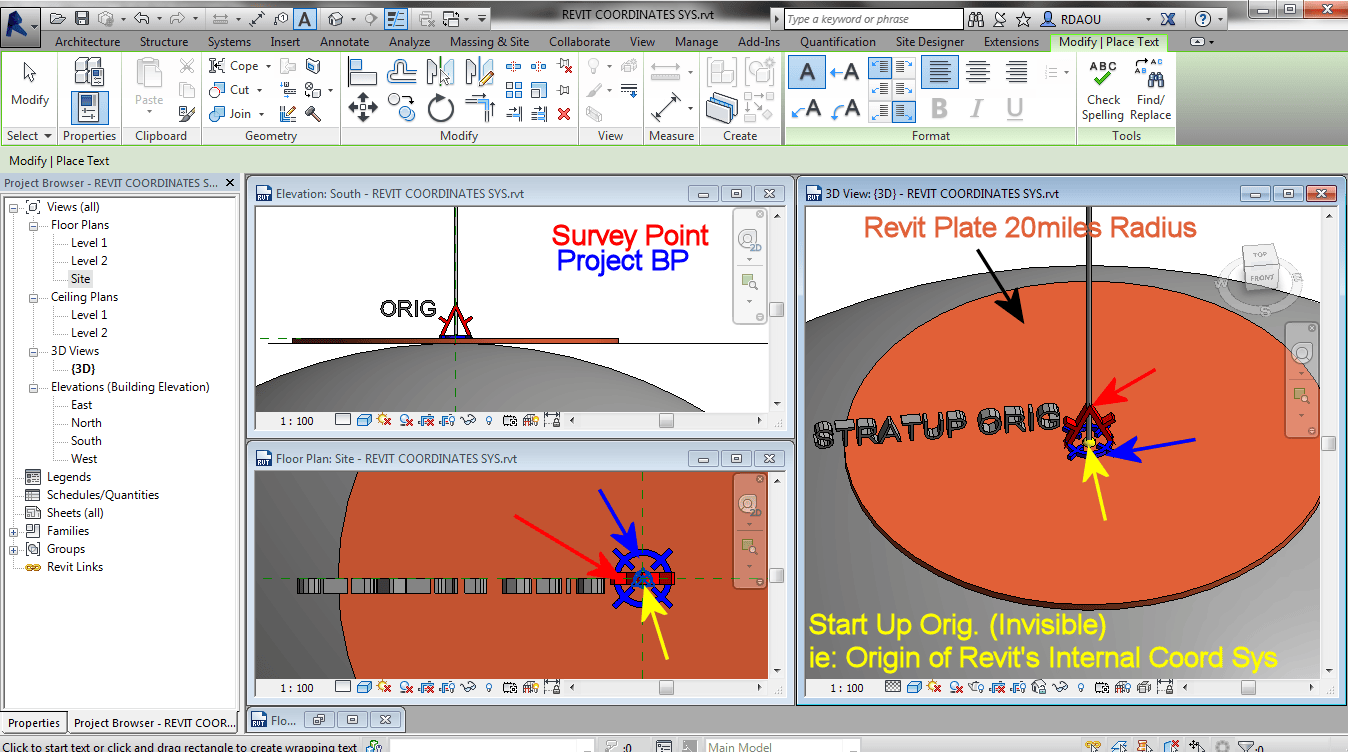The image size is (1348, 752).
Task: Click Find/Replace tool
Action: point(1150,90)
